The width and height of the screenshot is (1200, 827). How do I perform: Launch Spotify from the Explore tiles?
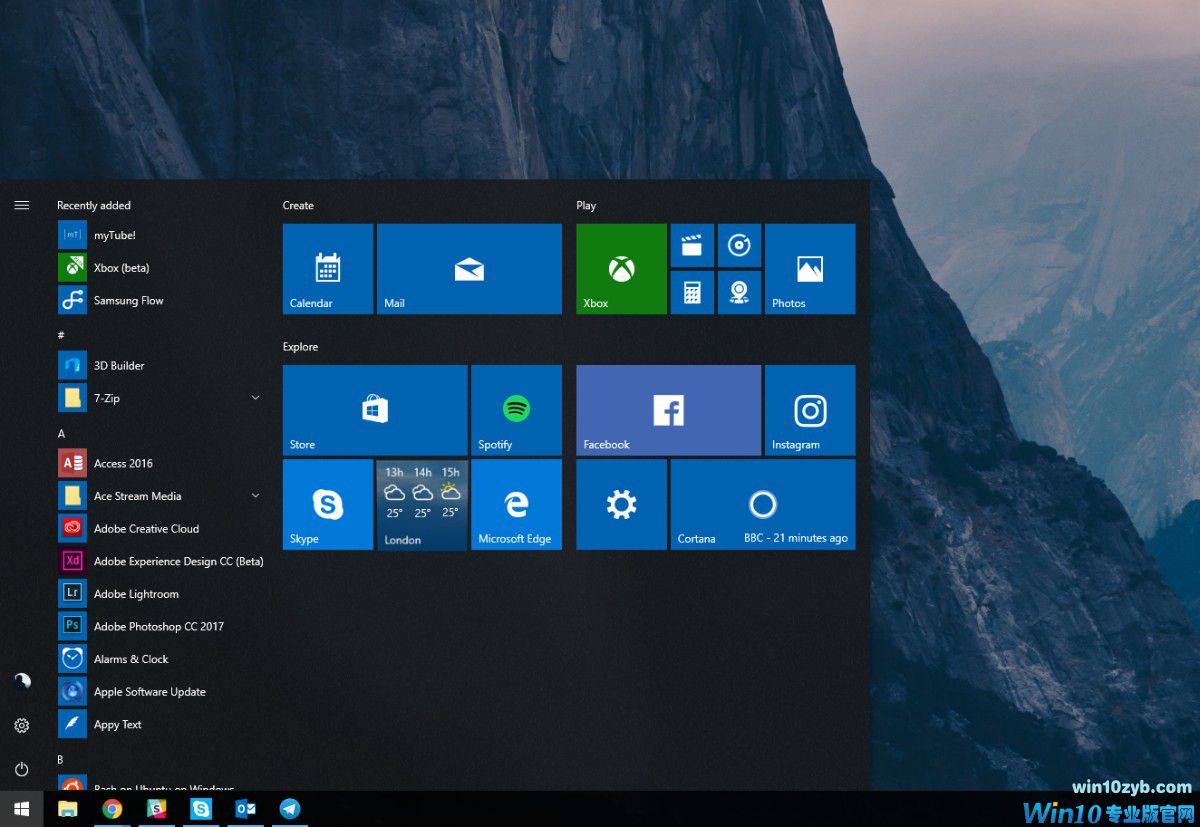coord(516,410)
